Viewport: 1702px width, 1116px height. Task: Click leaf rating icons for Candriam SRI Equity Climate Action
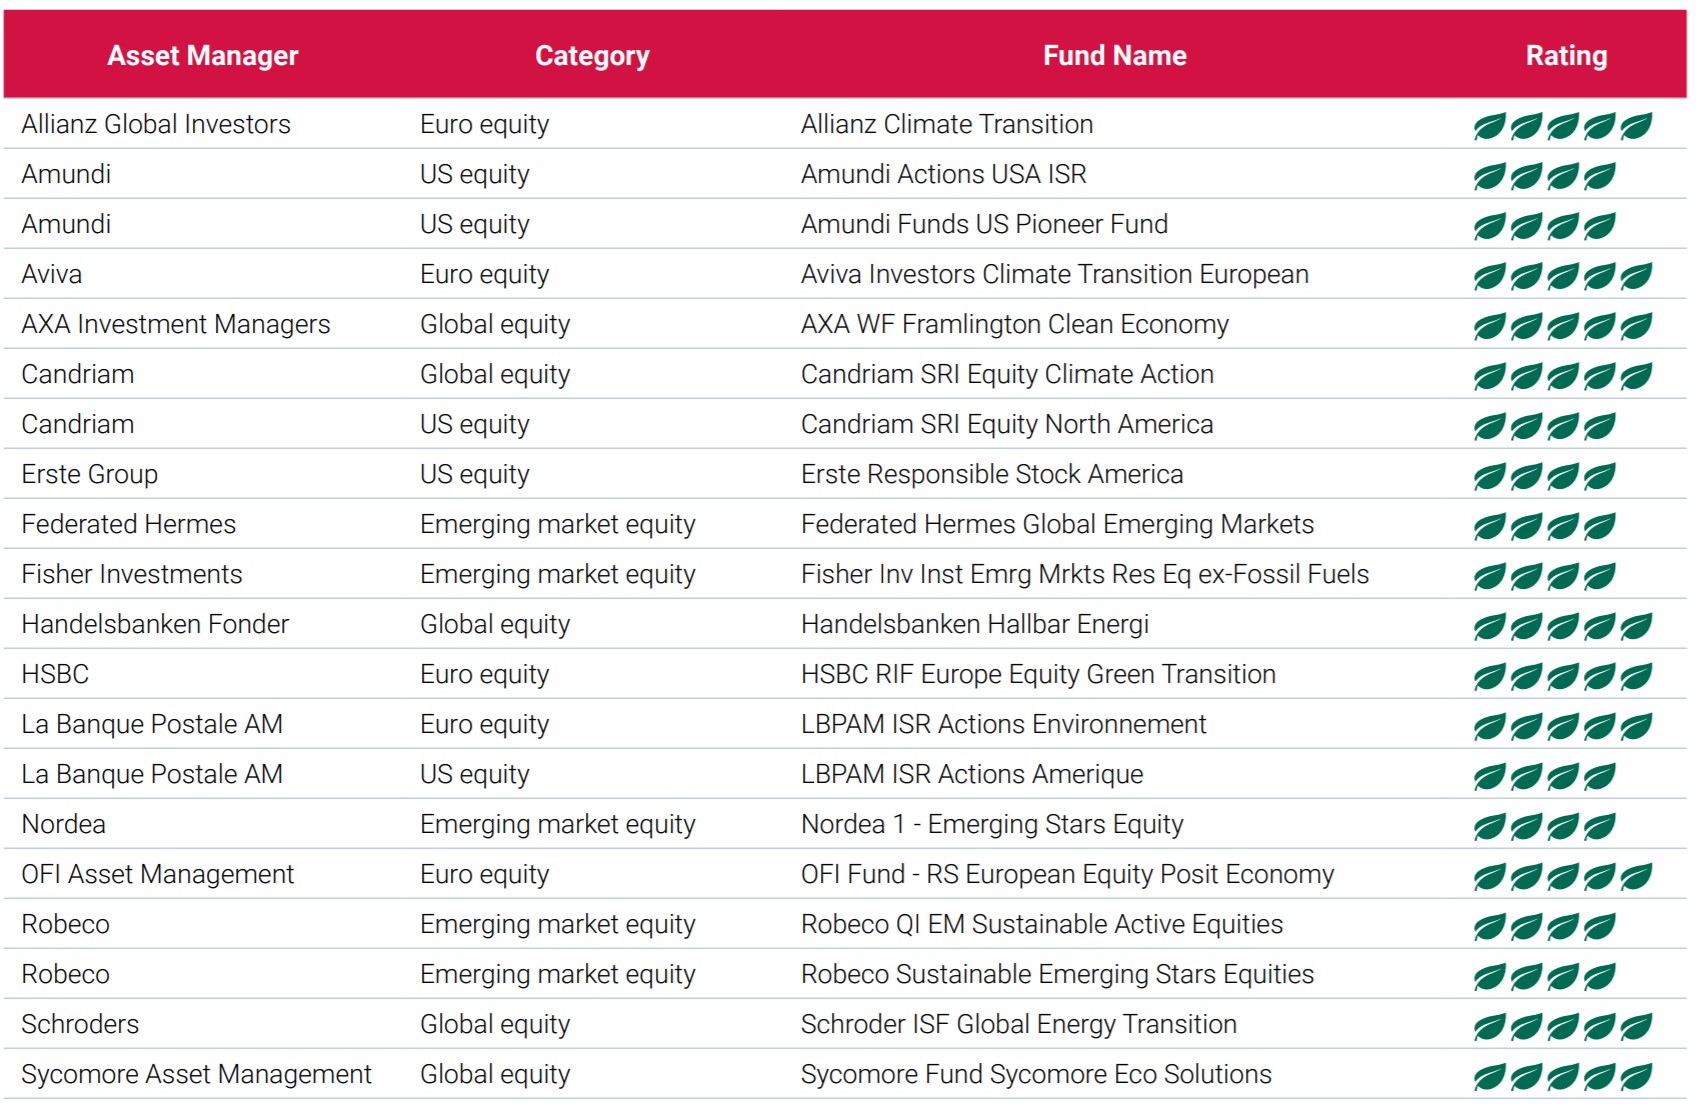point(1562,376)
